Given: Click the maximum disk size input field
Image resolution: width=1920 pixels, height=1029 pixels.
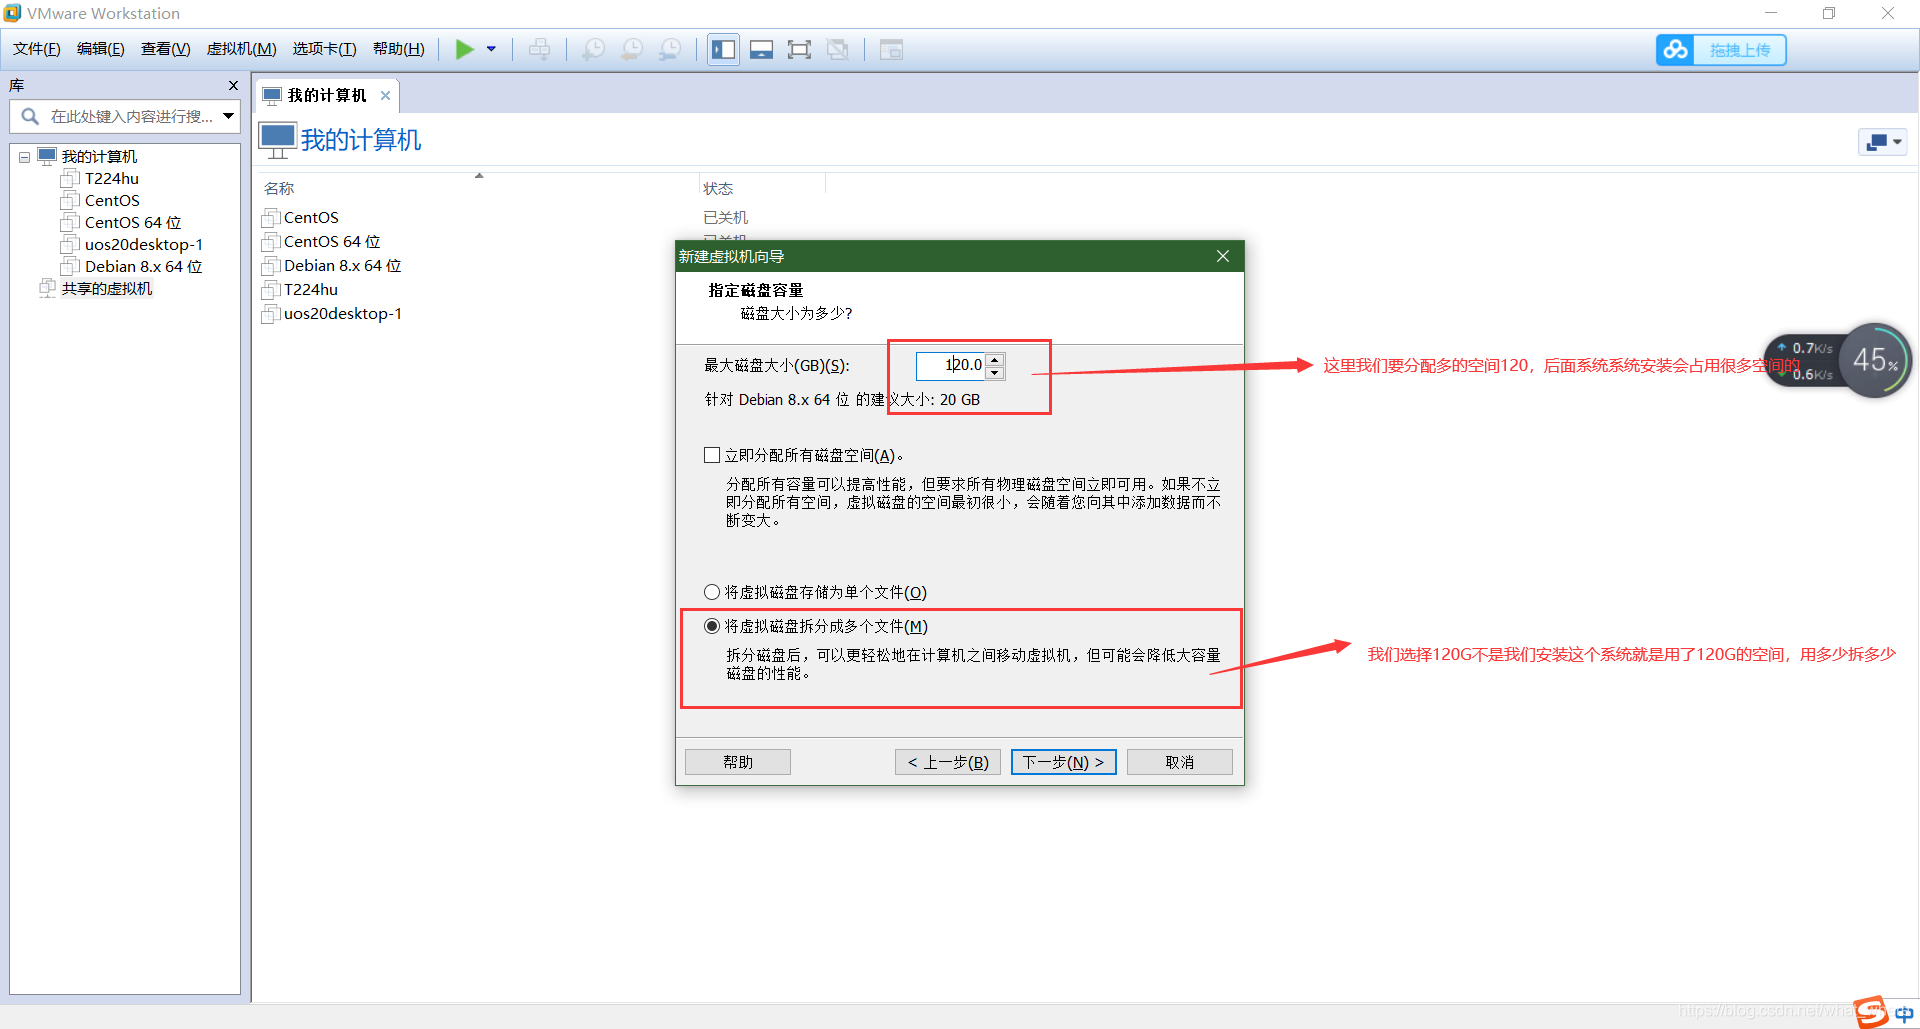Looking at the screenshot, I should point(950,365).
